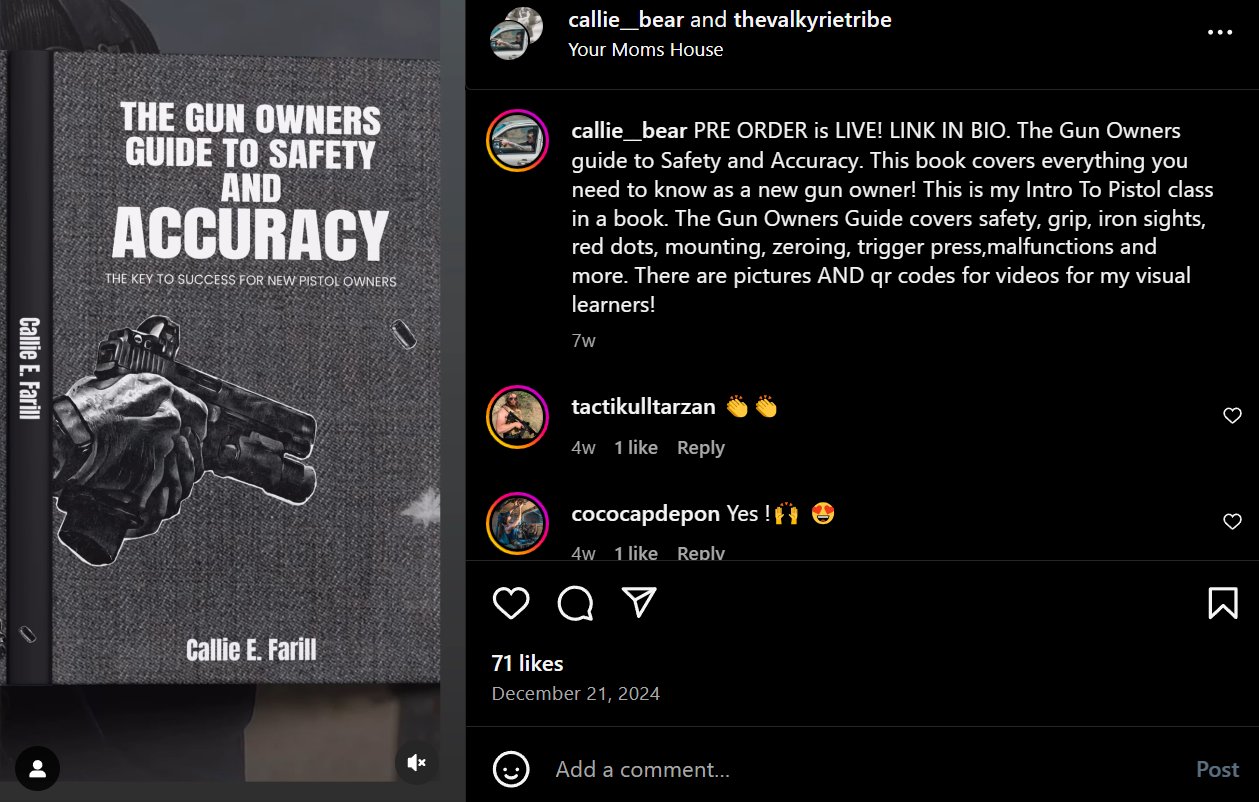1259x802 pixels.
Task: Open thevalkyrietribe profile link
Action: (x=812, y=20)
